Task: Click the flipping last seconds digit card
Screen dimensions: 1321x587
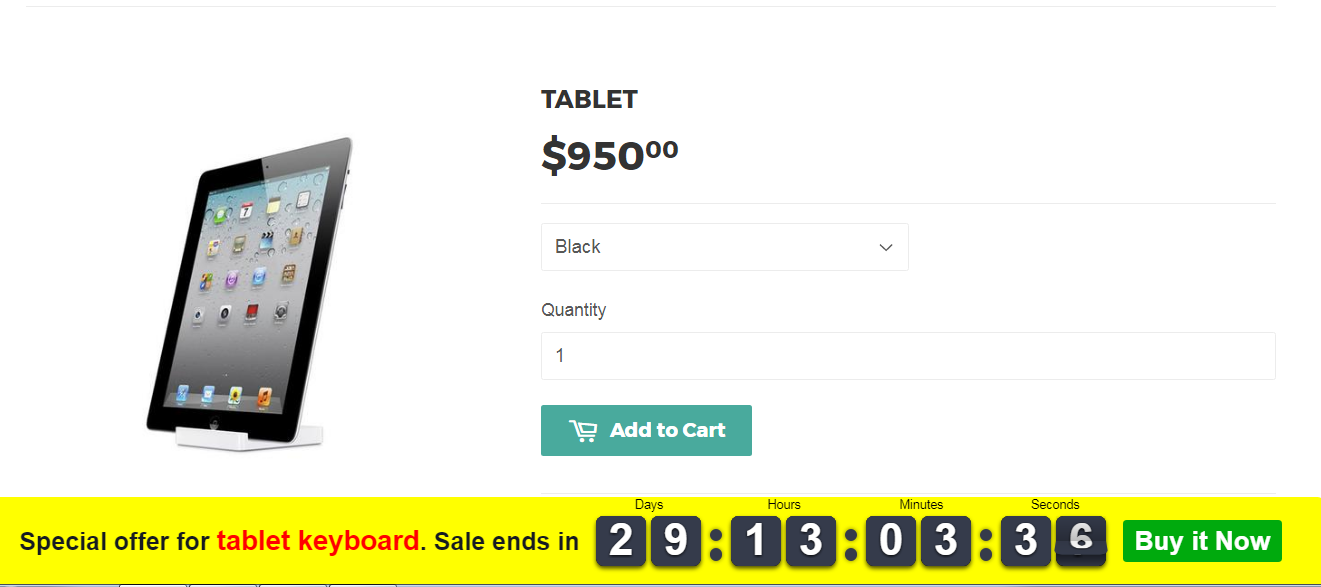Action: [x=1081, y=541]
